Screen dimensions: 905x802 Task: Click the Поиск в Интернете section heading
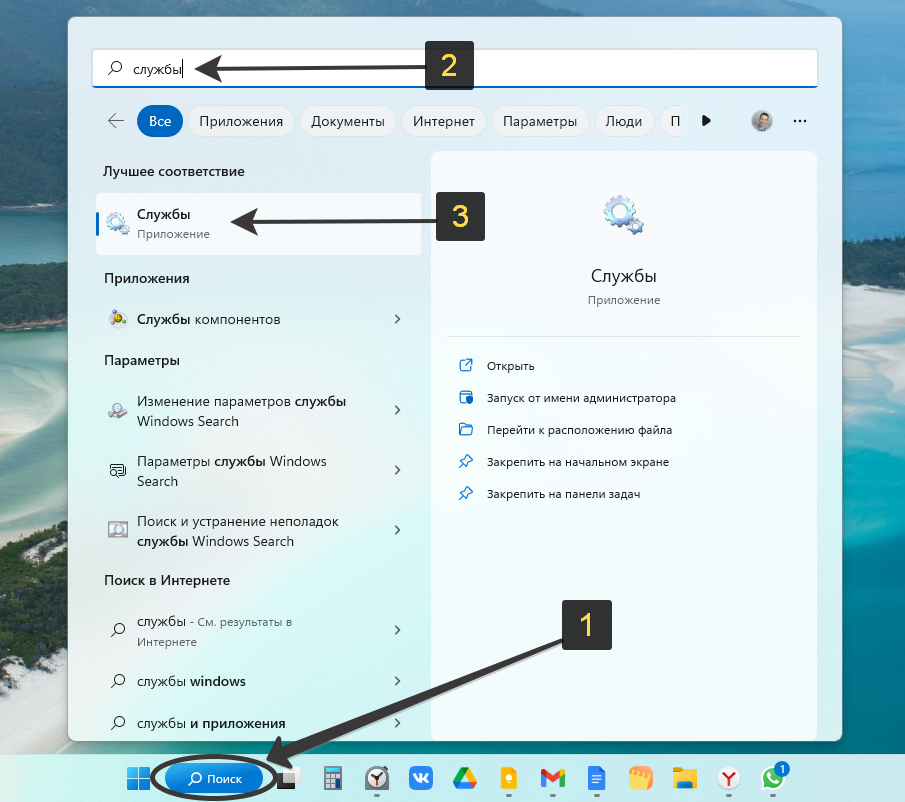coord(167,580)
